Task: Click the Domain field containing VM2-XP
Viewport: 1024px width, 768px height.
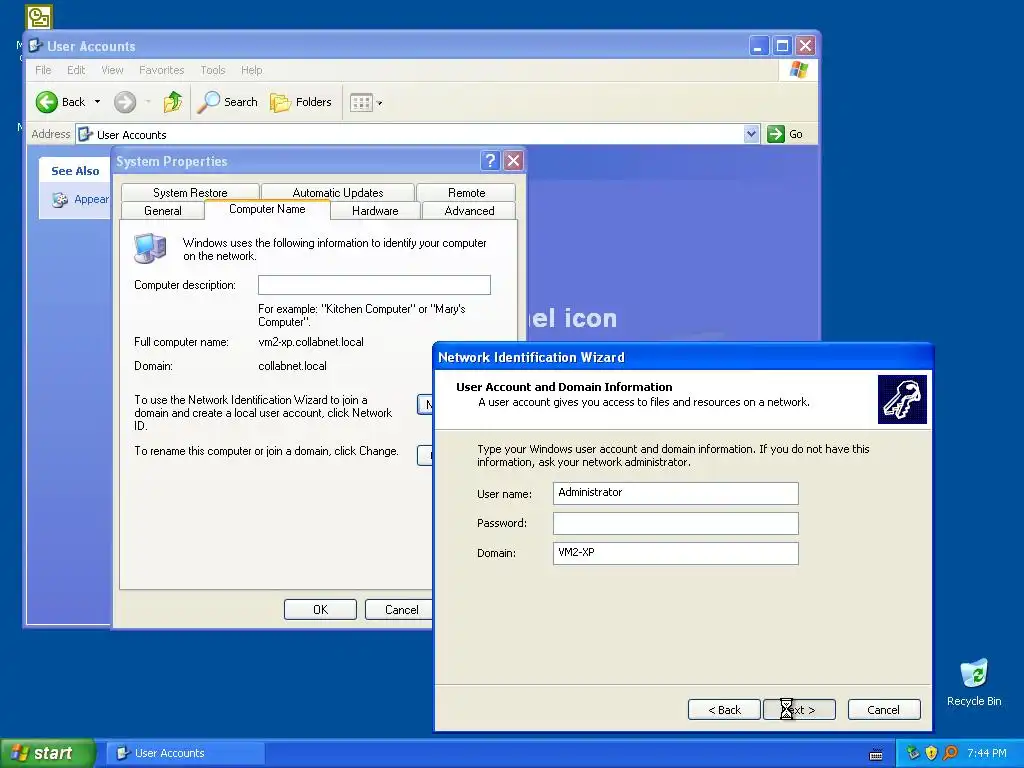Action: click(x=675, y=553)
